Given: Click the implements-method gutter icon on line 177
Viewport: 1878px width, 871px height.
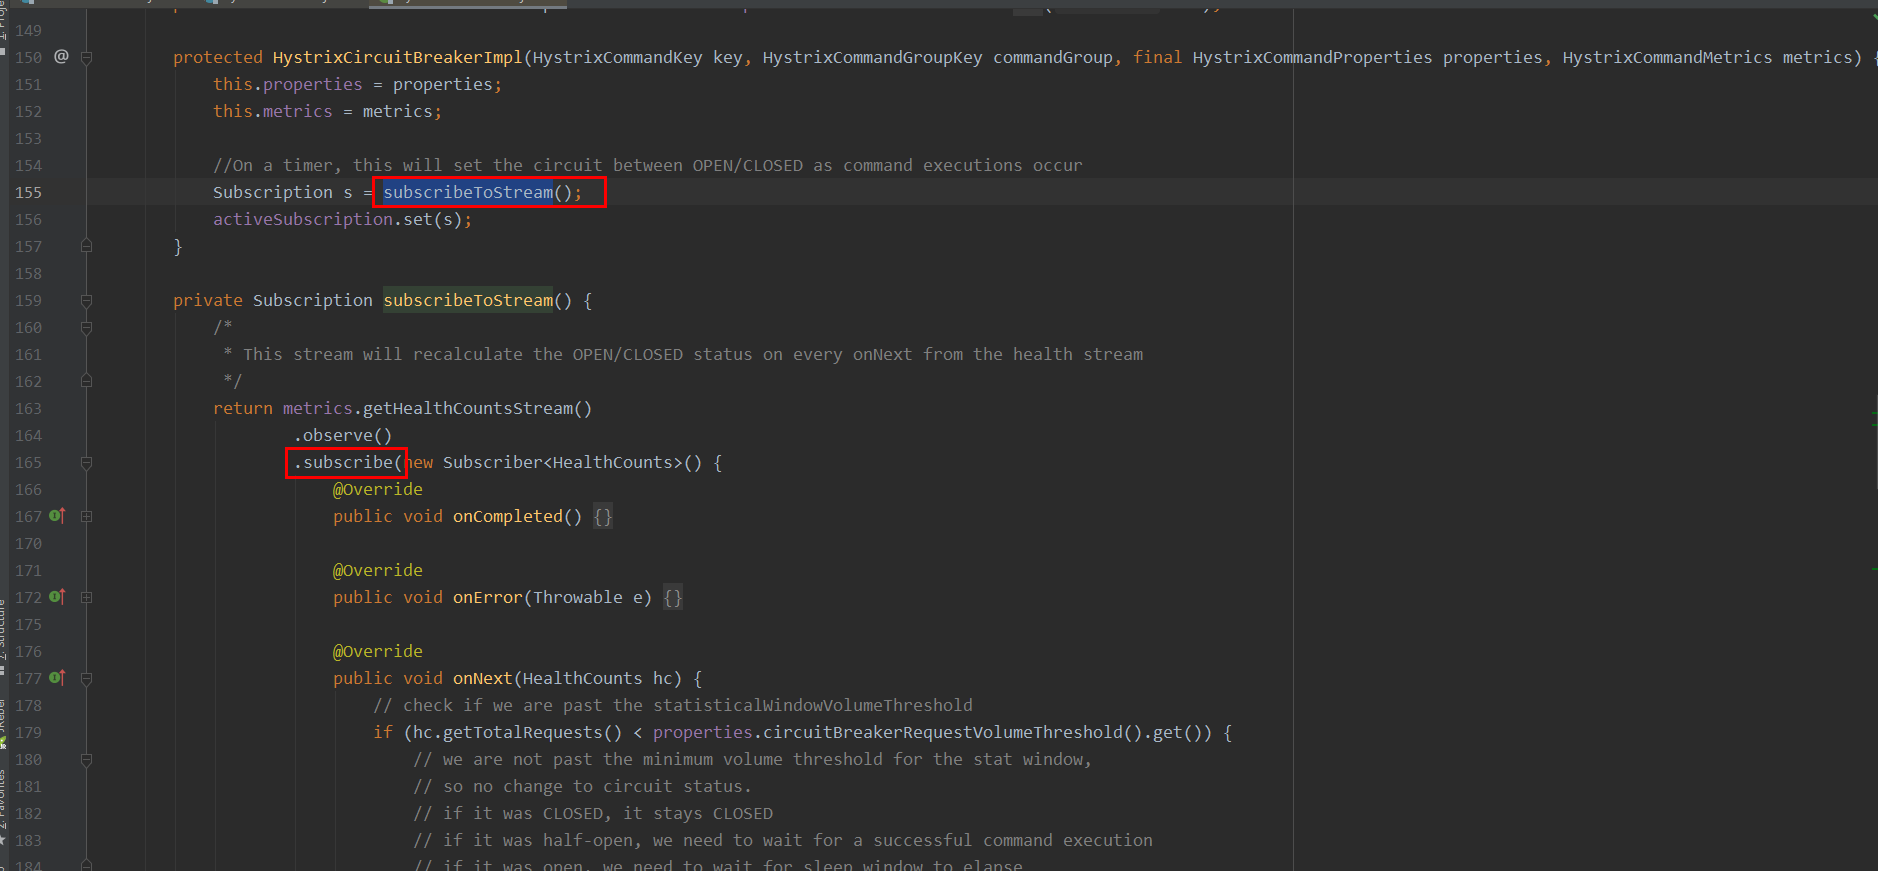Looking at the screenshot, I should (x=57, y=677).
